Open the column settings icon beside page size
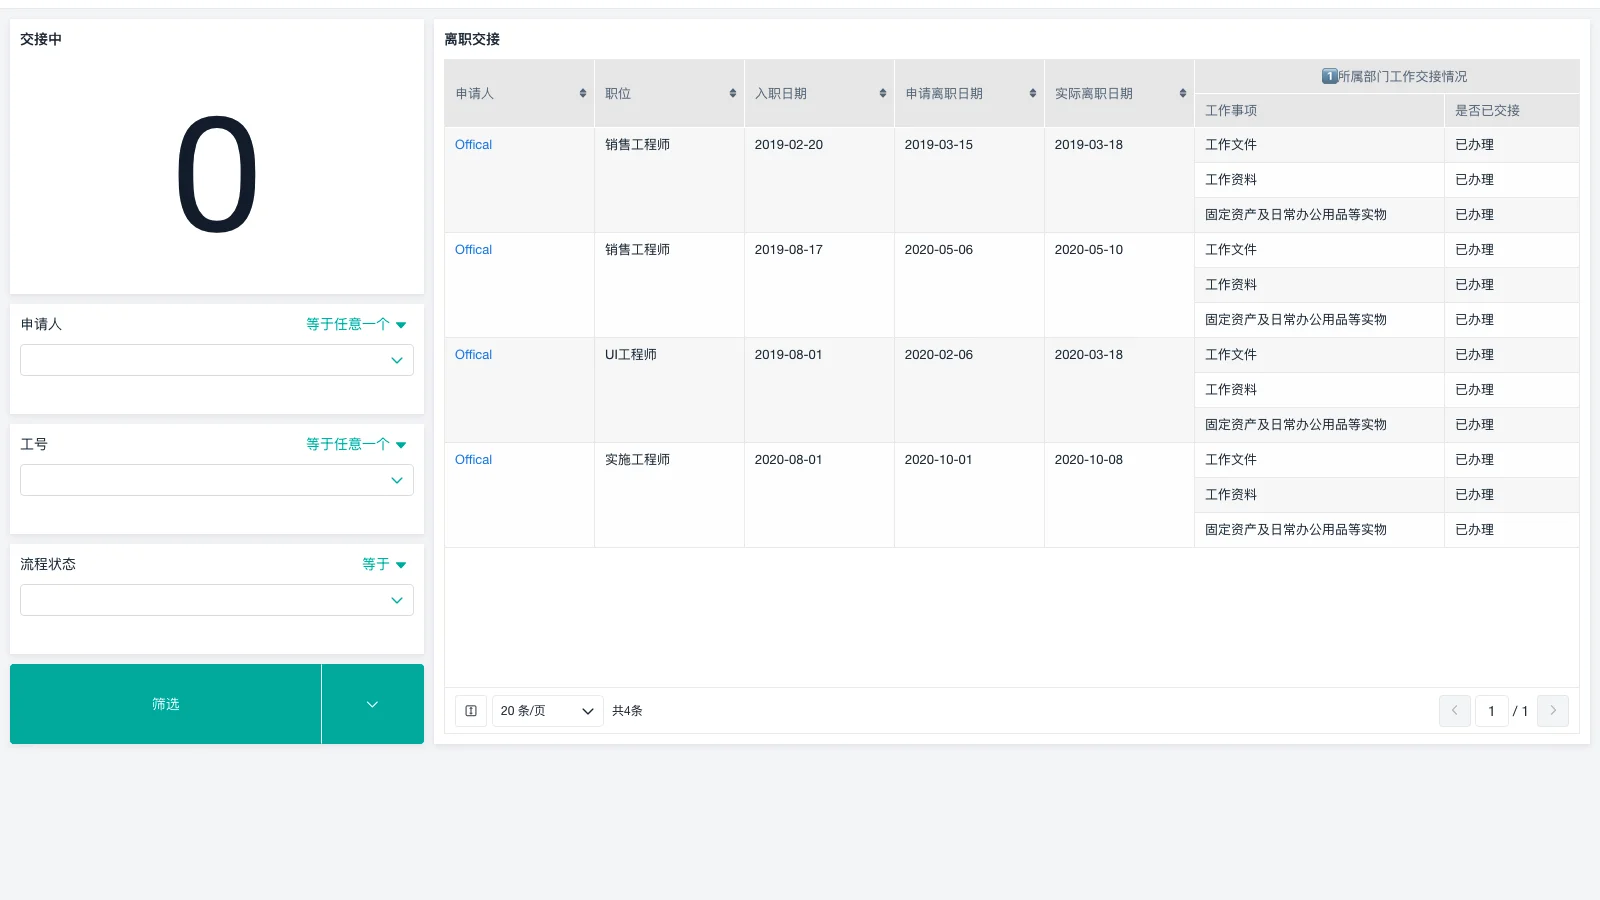This screenshot has width=1600, height=900. (x=470, y=710)
